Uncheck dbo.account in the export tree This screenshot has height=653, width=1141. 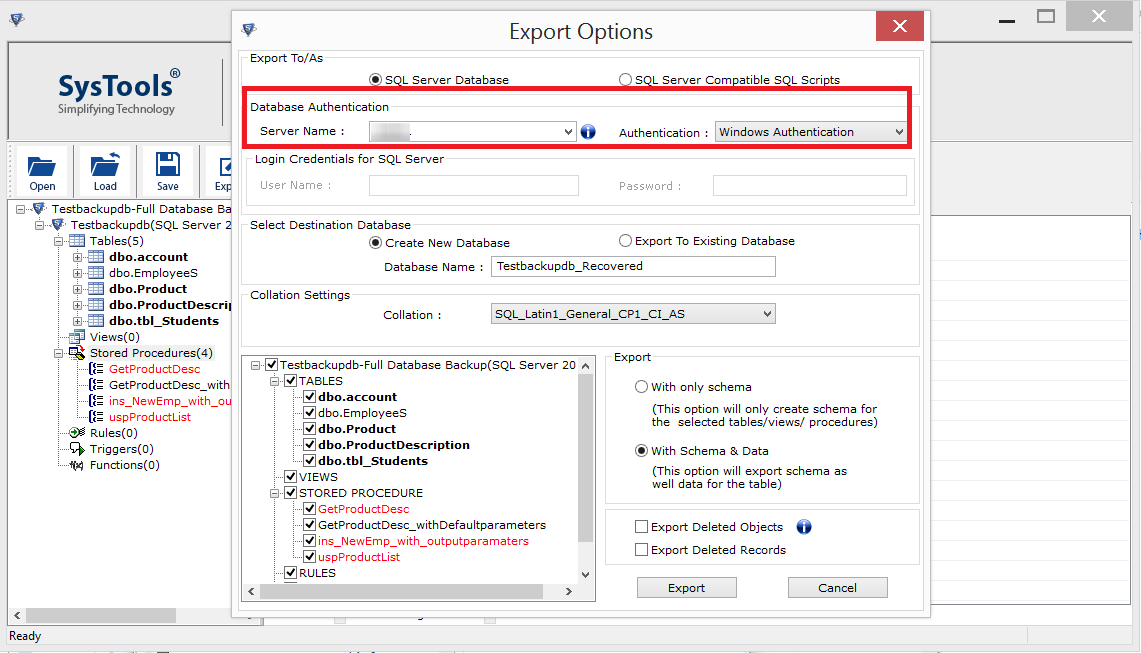[309, 397]
